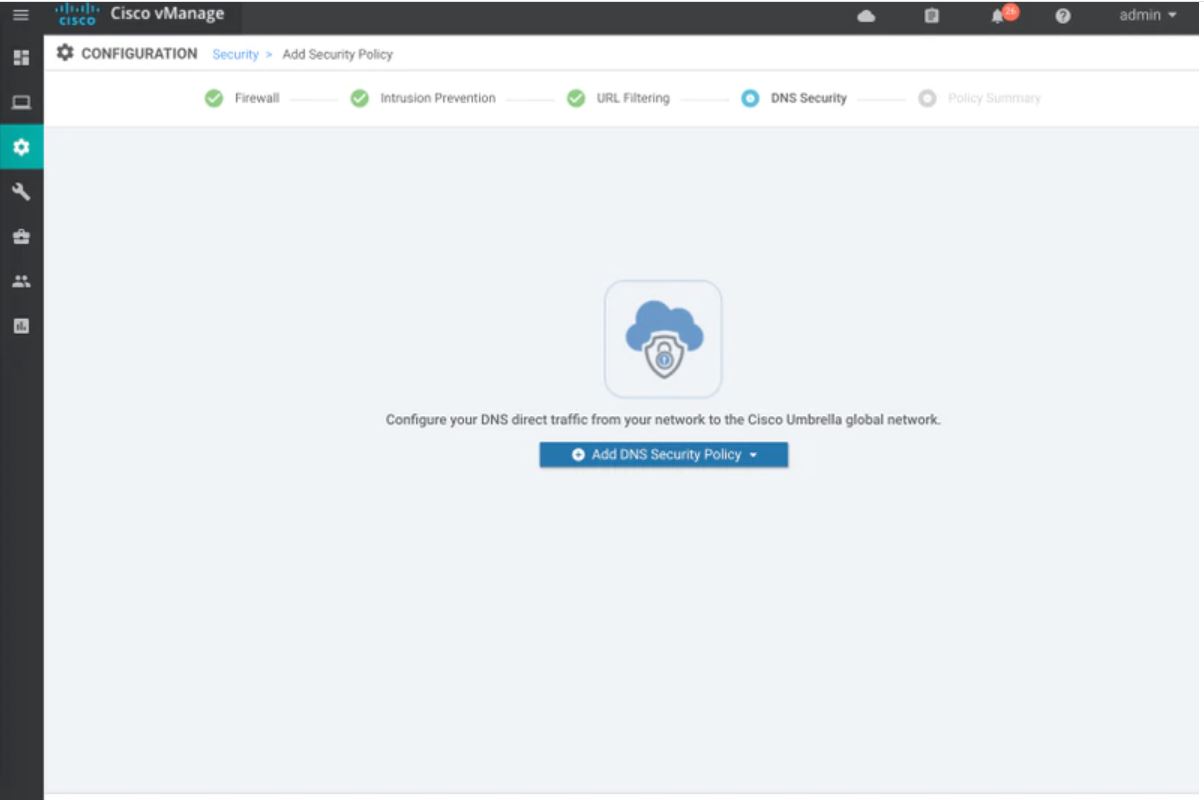The width and height of the screenshot is (1204, 801).
Task: Click the cloud status icon
Action: [867, 16]
